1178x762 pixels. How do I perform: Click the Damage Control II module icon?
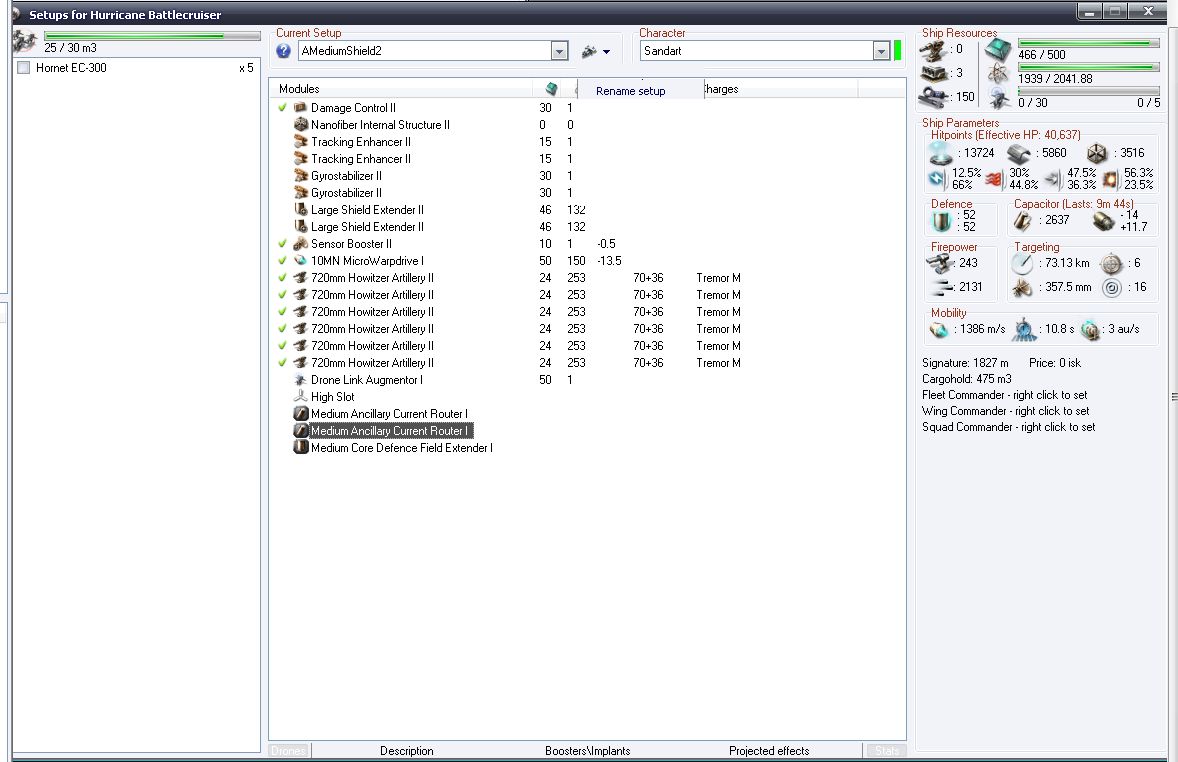coord(301,107)
